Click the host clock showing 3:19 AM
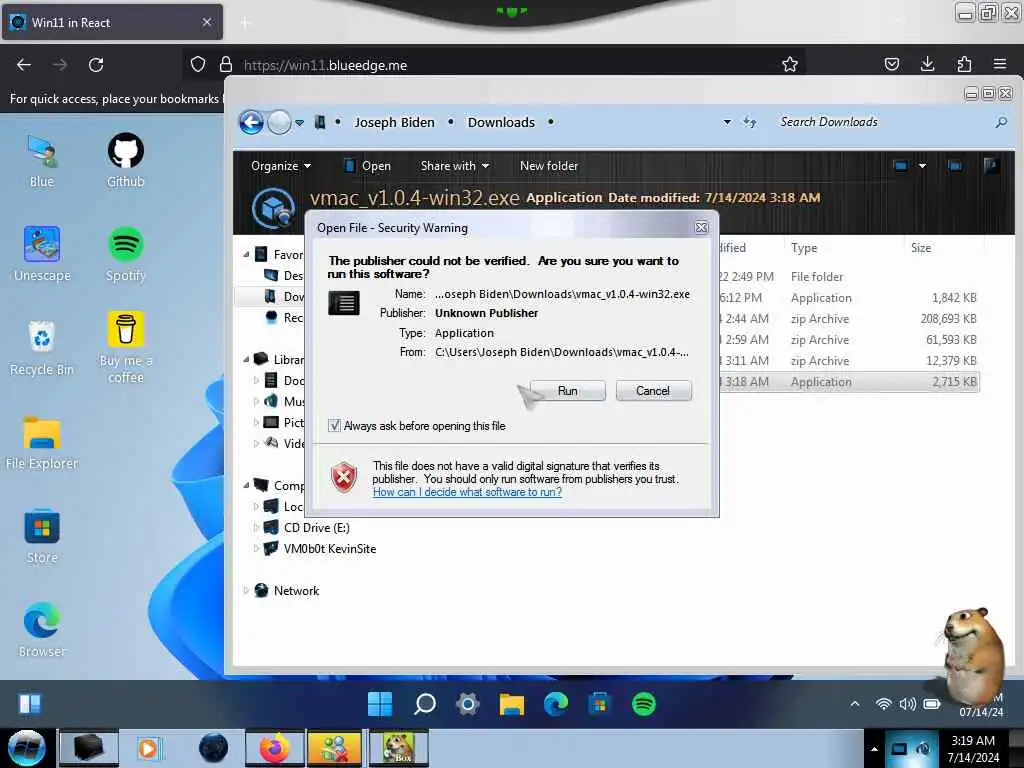The image size is (1024, 768). click(x=973, y=749)
